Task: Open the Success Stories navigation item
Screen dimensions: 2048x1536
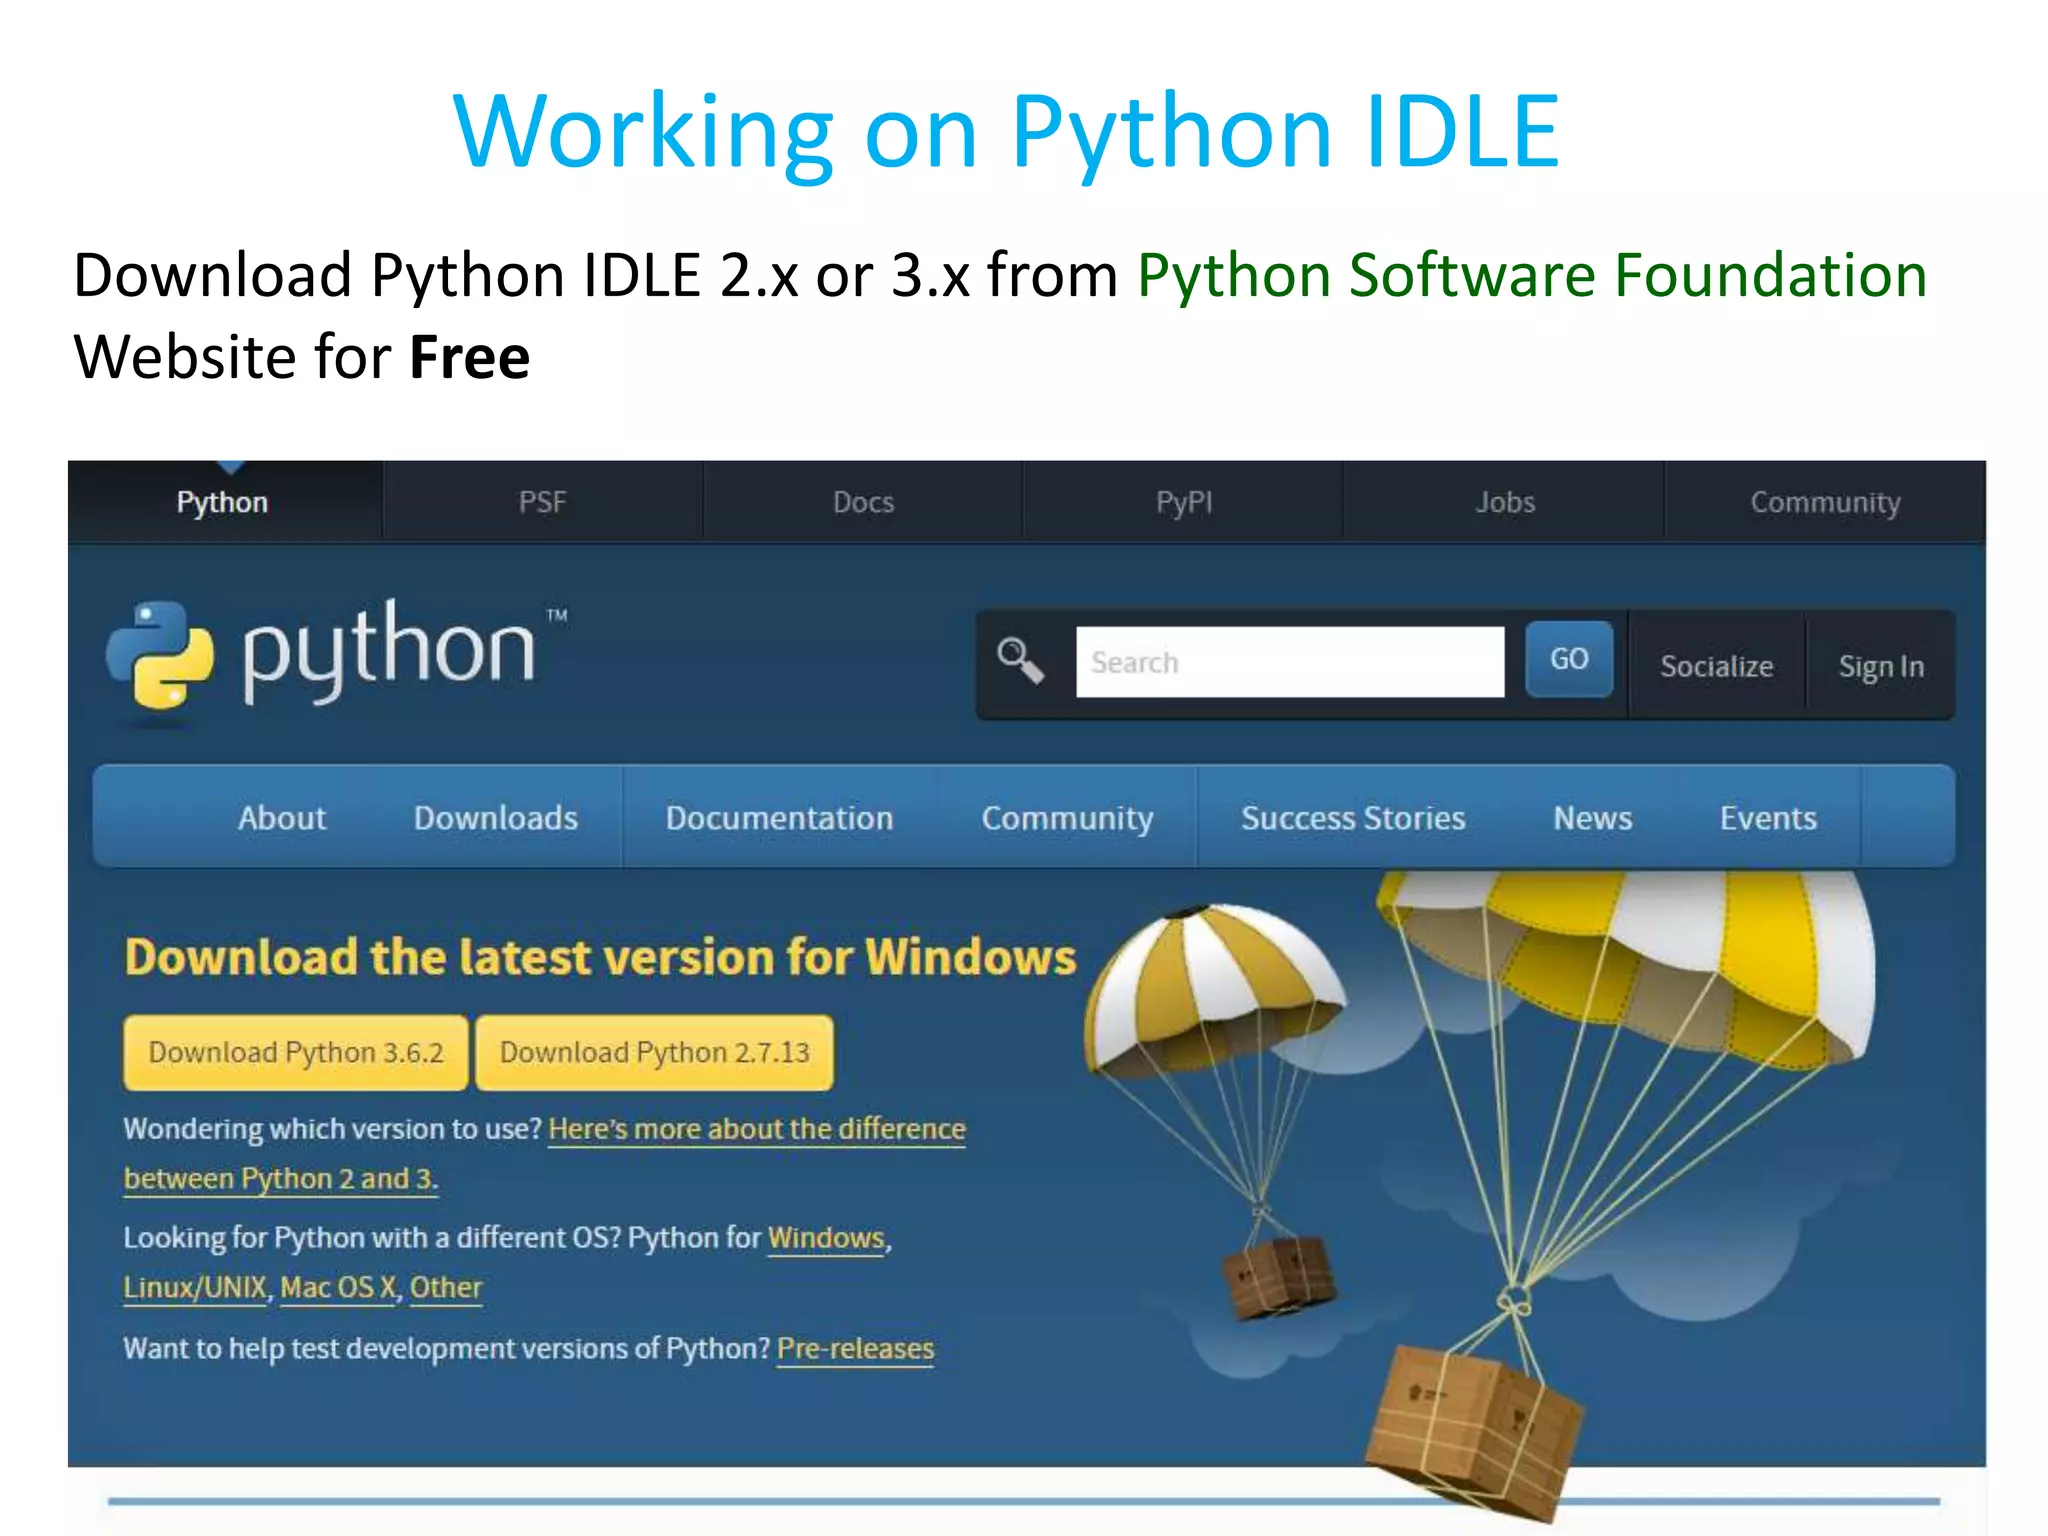Action: point(1353,818)
